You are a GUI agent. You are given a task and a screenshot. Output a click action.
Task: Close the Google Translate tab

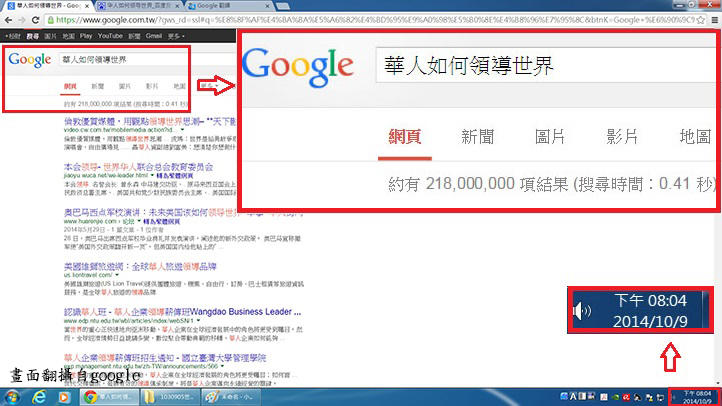(x=268, y=6)
